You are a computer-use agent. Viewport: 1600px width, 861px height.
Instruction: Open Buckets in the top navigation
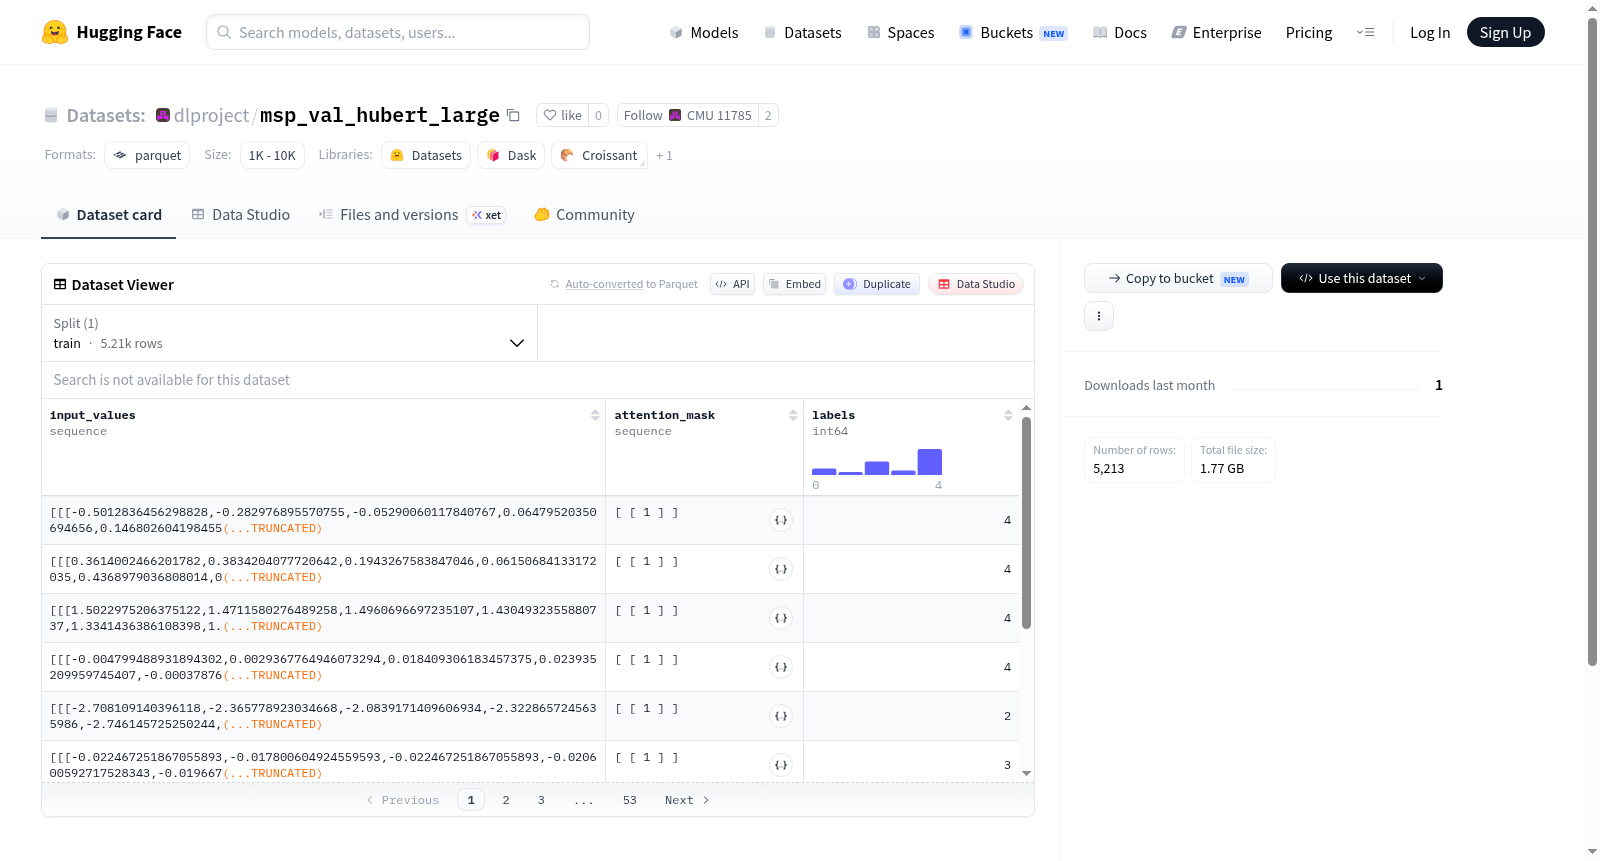(x=1013, y=32)
